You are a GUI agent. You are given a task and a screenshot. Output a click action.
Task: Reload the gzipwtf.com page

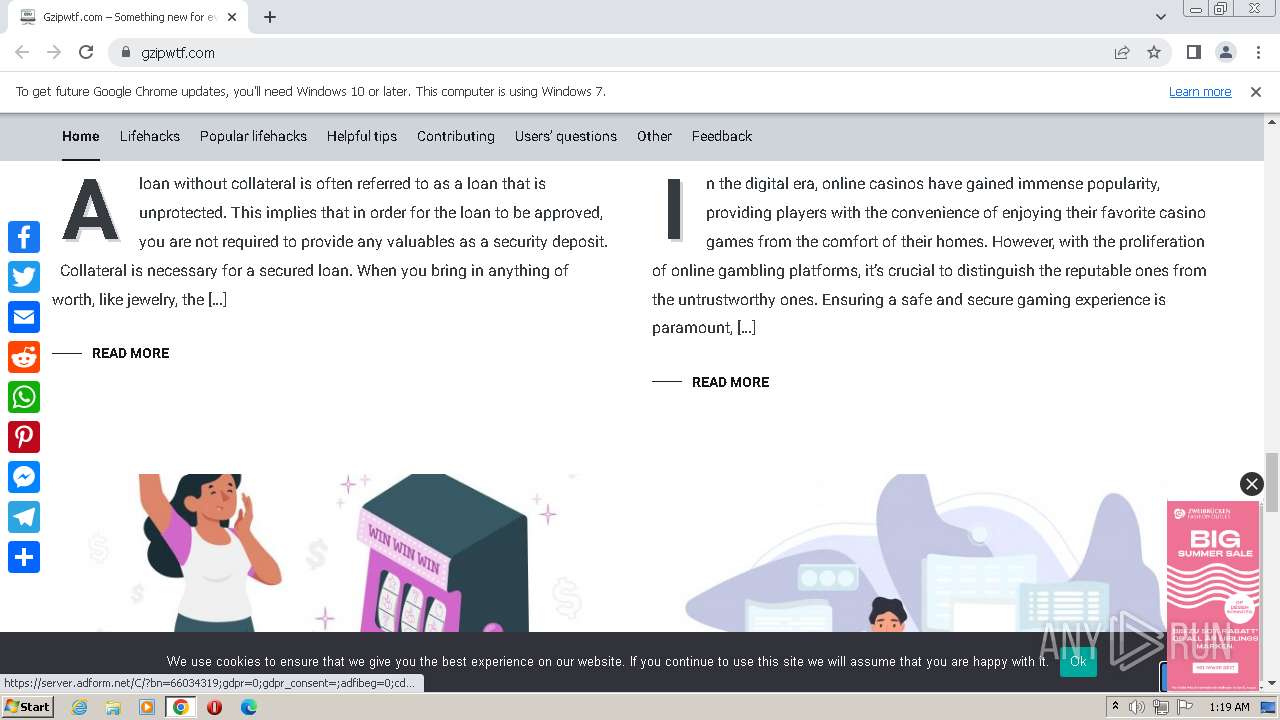click(86, 52)
